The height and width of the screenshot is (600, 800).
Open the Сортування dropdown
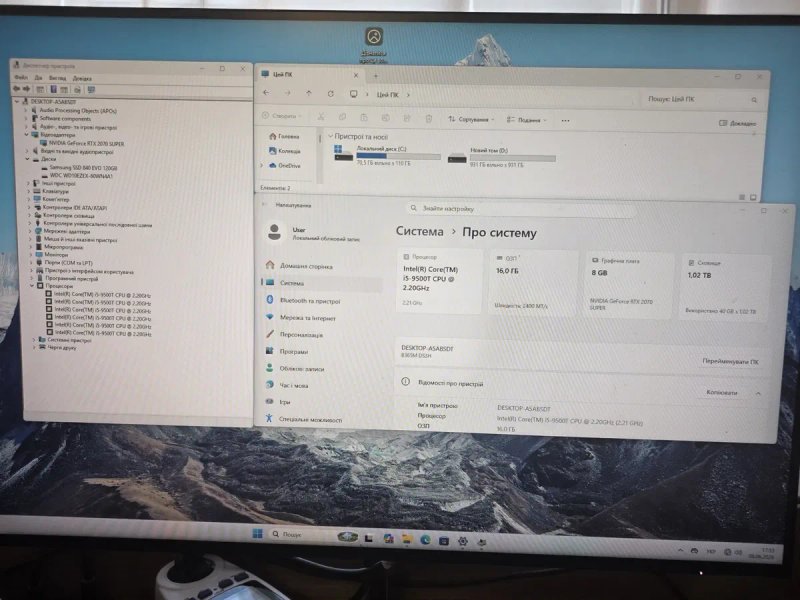point(471,119)
